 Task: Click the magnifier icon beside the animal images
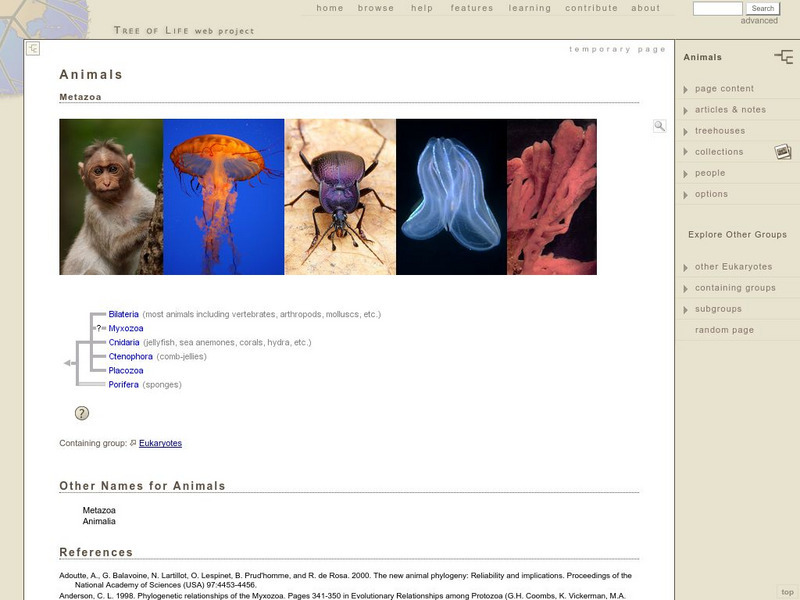click(x=660, y=126)
